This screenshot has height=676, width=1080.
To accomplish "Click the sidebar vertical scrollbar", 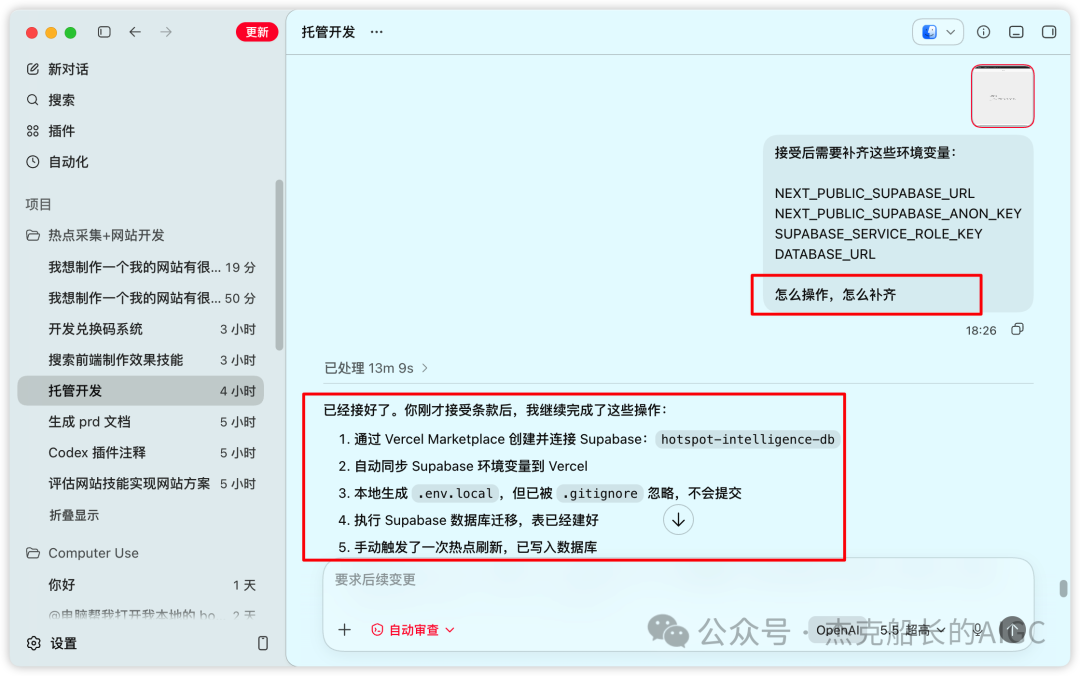I will pyautogui.click(x=279, y=265).
